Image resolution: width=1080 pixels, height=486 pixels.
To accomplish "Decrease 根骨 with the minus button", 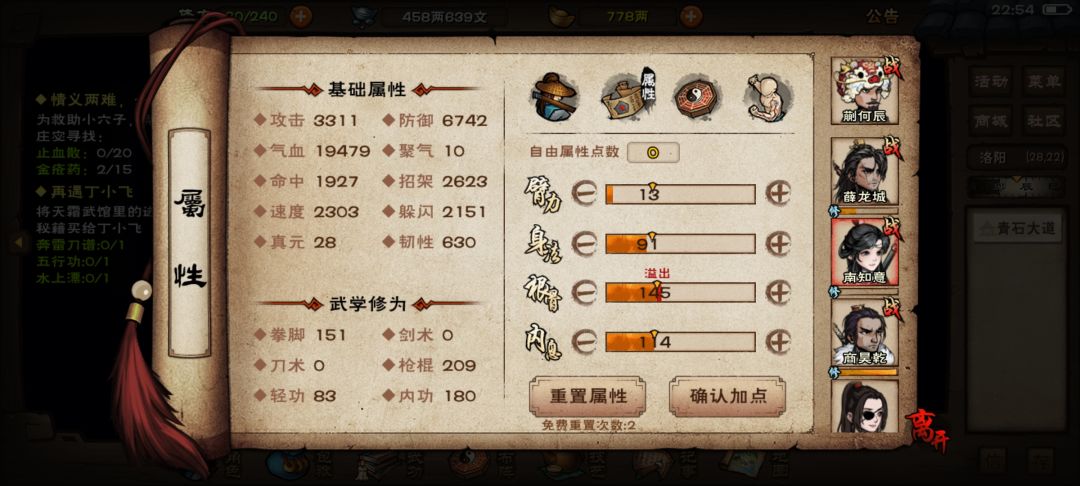I will pos(584,293).
